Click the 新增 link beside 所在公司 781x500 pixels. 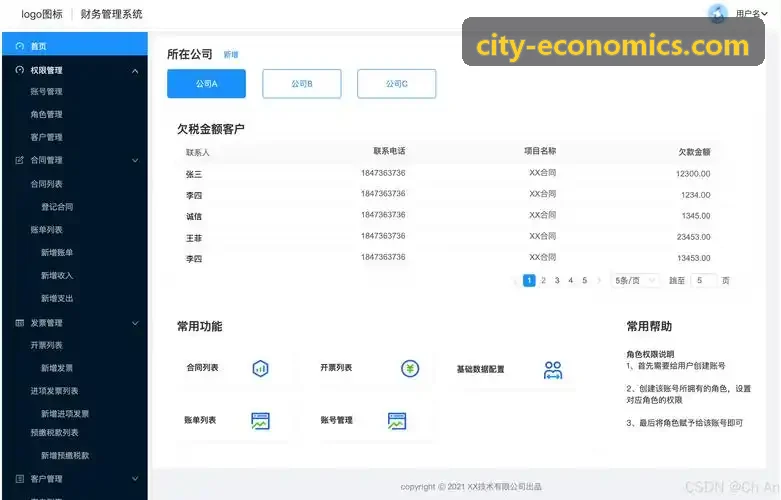click(231, 55)
